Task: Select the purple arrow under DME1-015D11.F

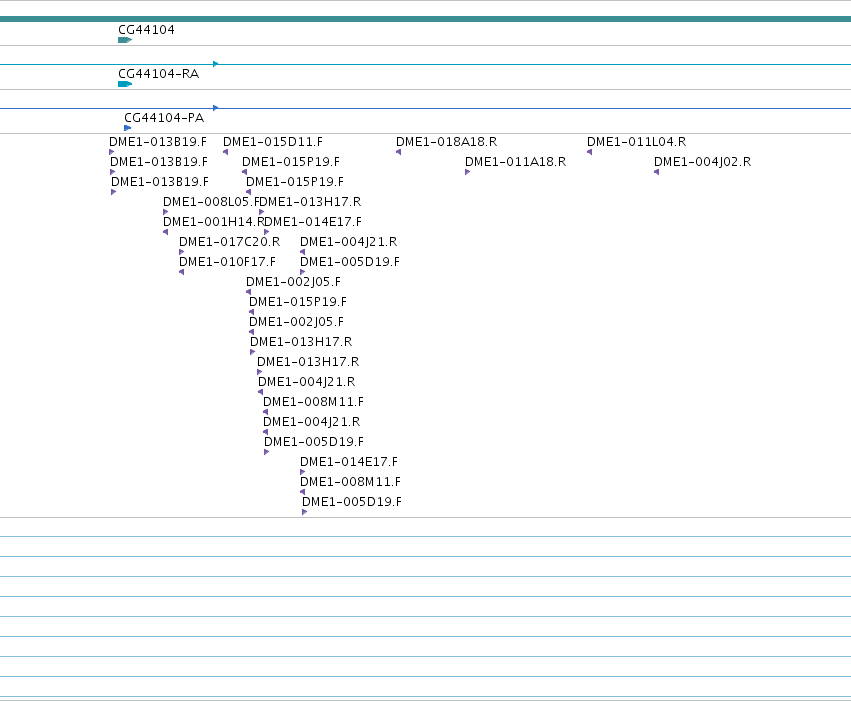Action: click(x=225, y=152)
